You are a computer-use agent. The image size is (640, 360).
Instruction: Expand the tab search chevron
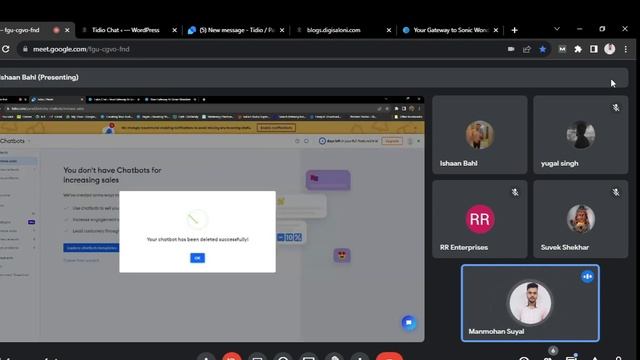tap(557, 29)
